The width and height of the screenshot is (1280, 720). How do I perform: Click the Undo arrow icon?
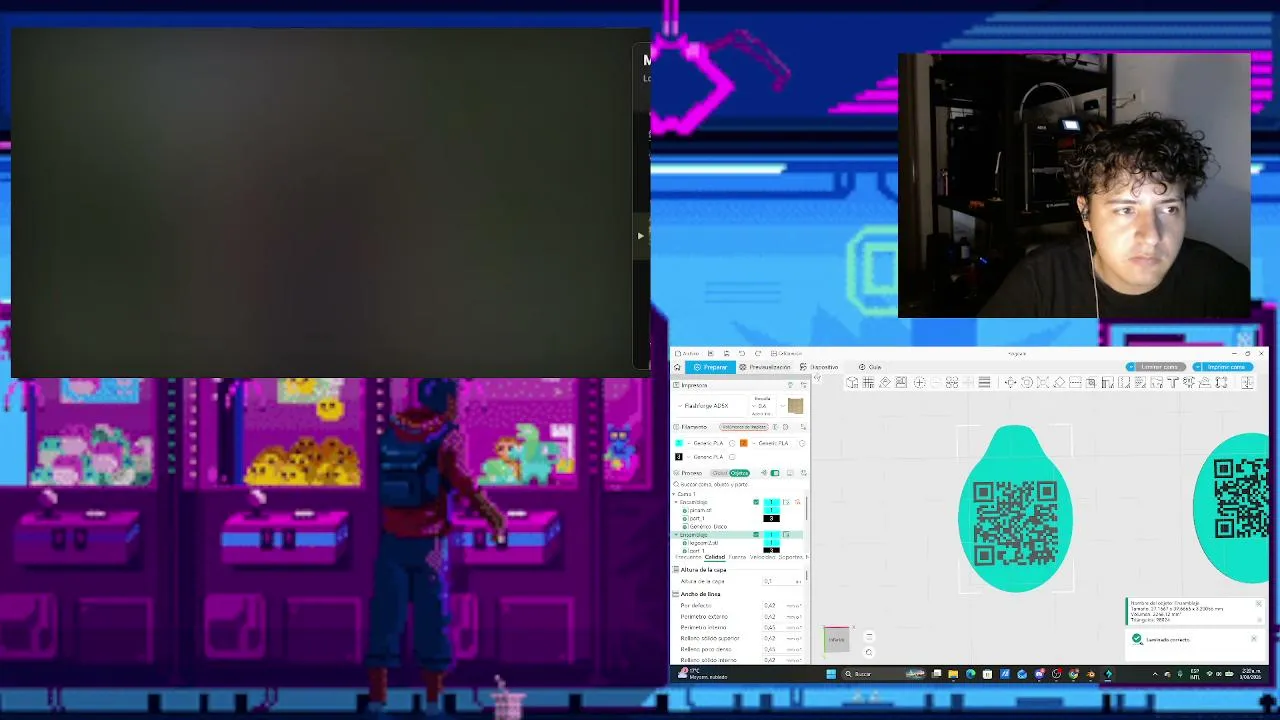coord(741,353)
